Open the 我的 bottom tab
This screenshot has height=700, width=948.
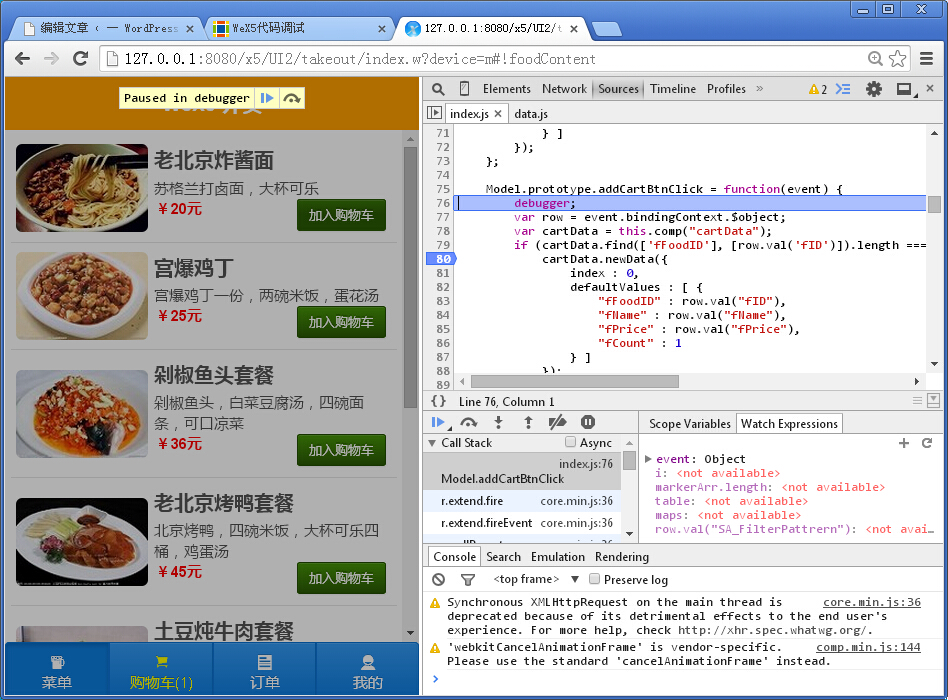(x=368, y=671)
